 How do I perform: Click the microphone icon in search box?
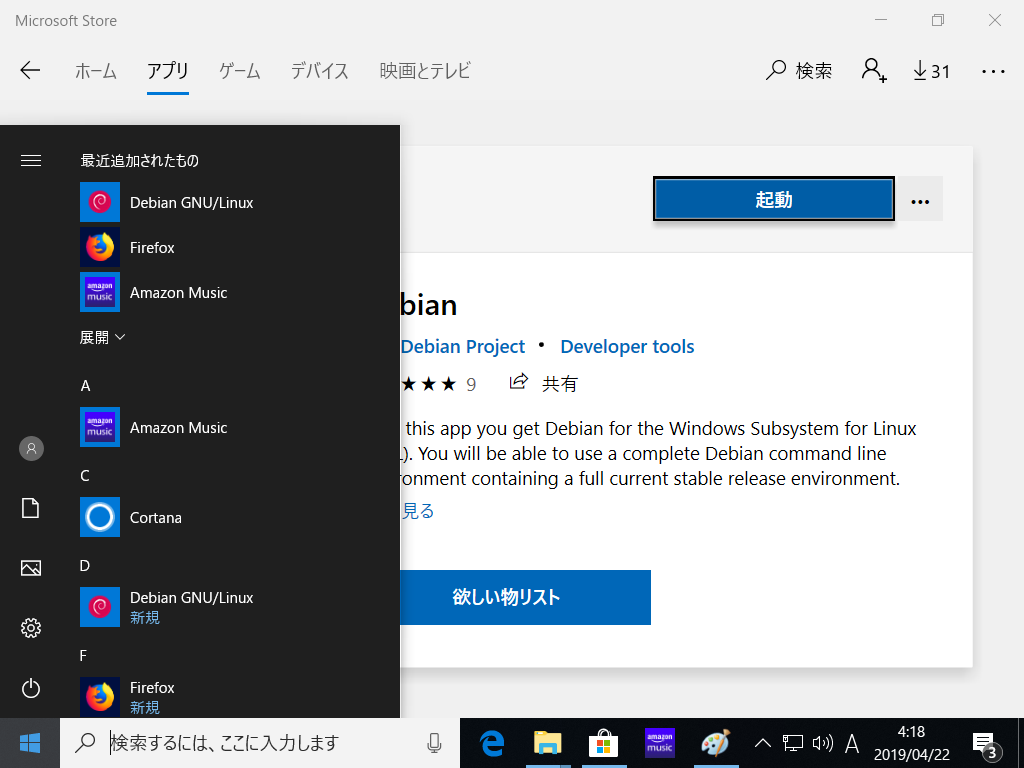[434, 743]
